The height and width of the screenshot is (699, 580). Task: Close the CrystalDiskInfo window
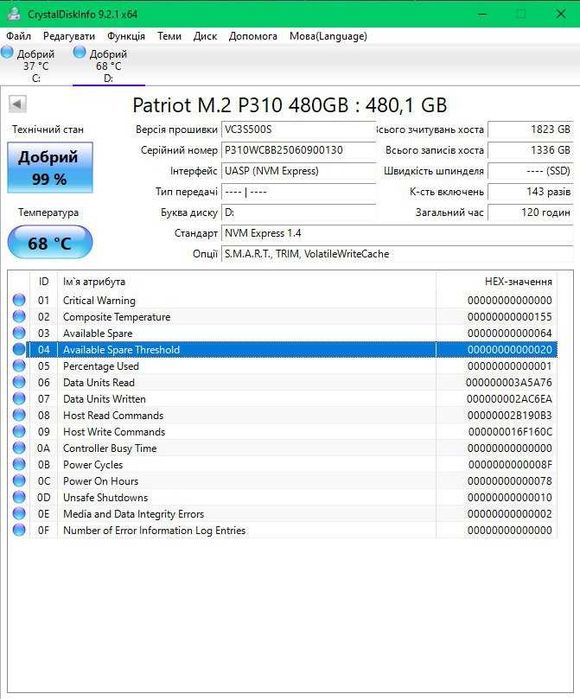click(561, 14)
